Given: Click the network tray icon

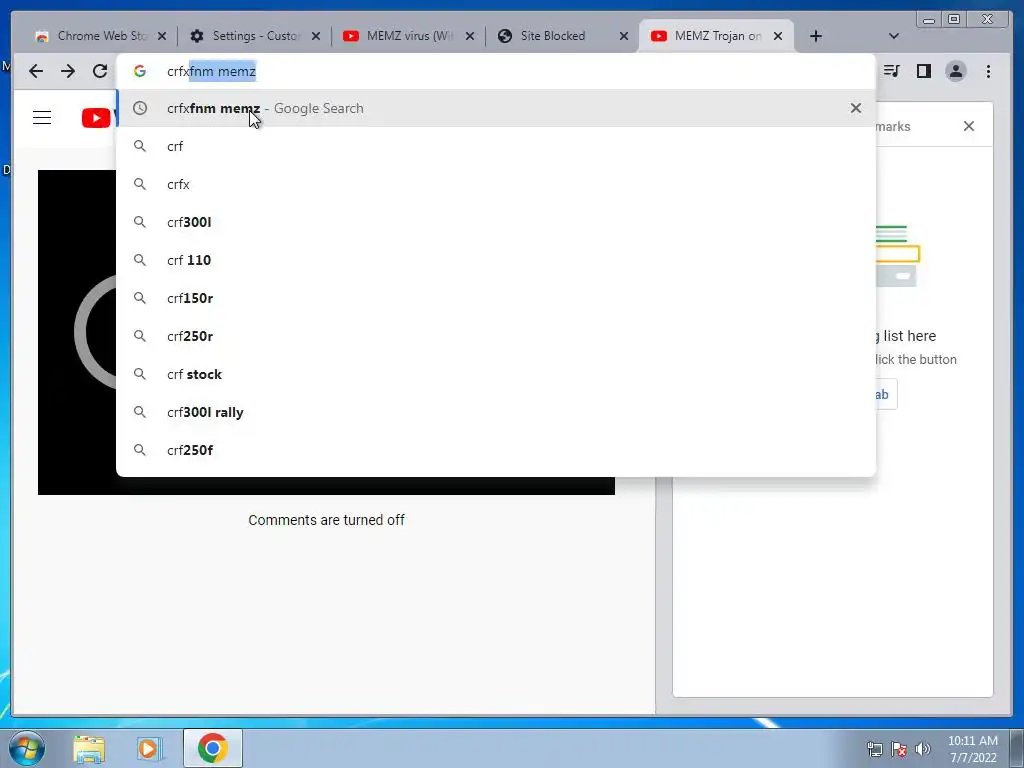Looking at the screenshot, I should 874,749.
